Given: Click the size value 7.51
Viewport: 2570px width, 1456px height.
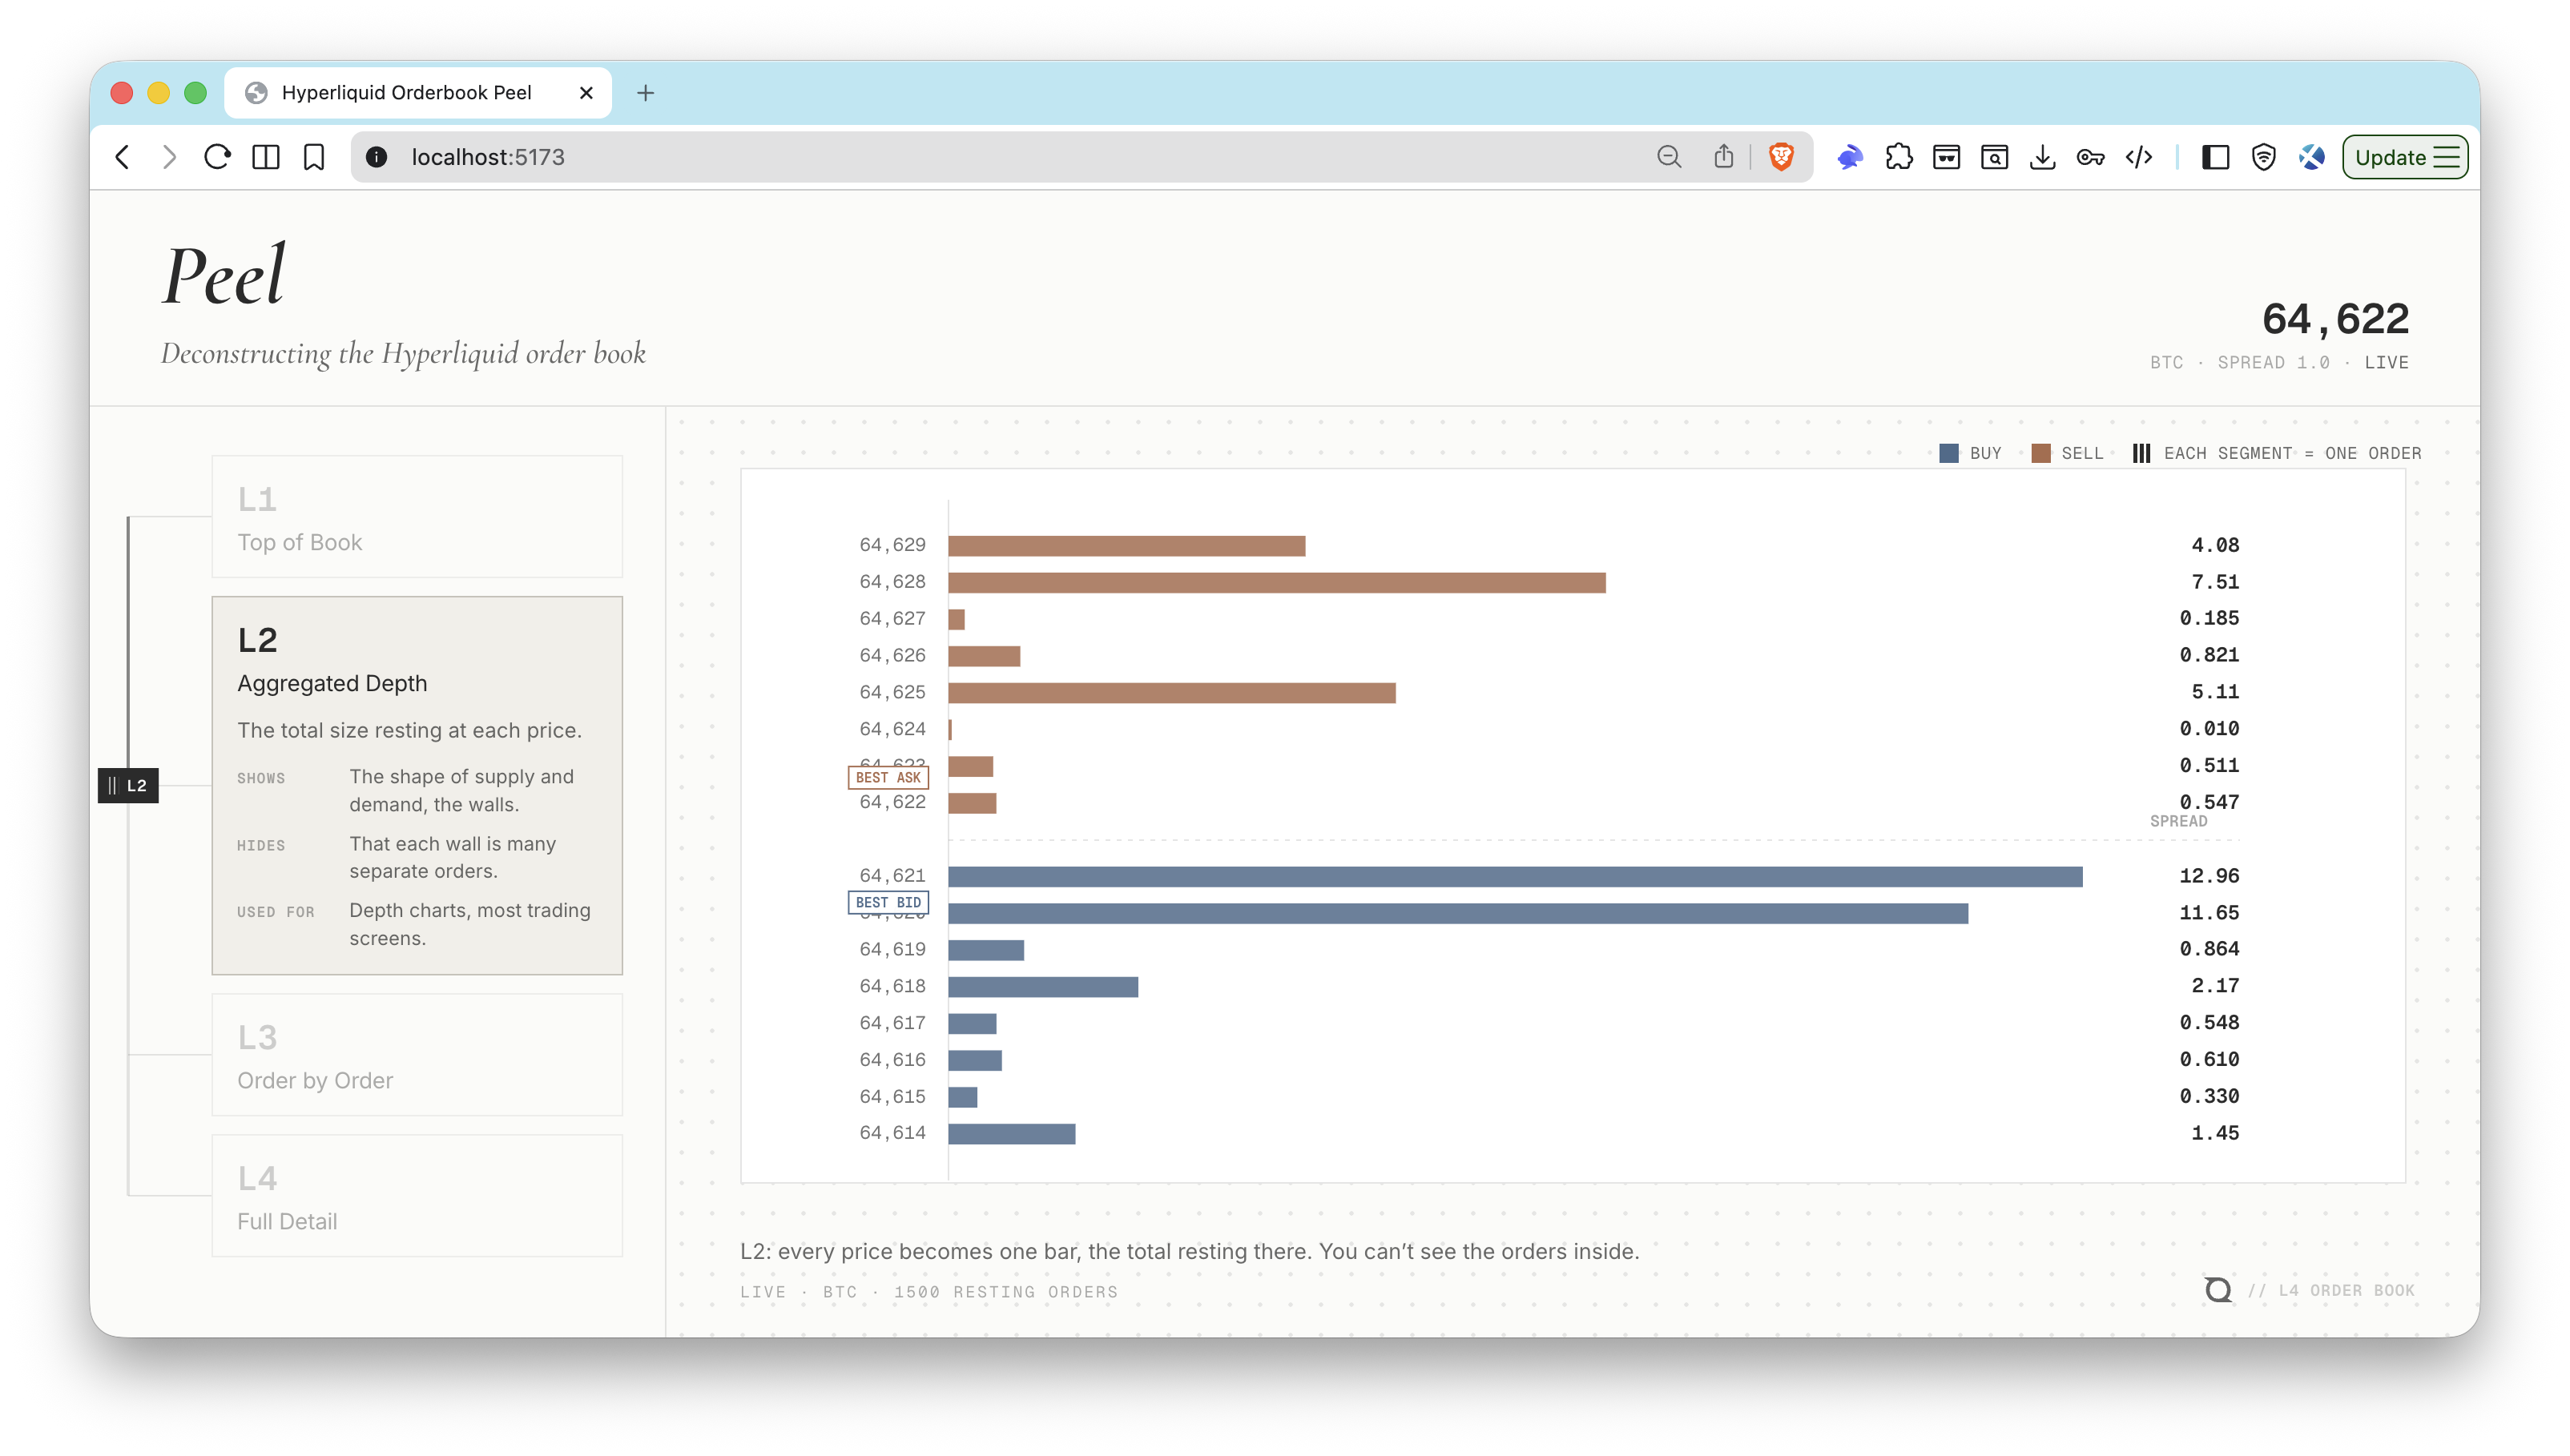Looking at the screenshot, I should [2215, 582].
